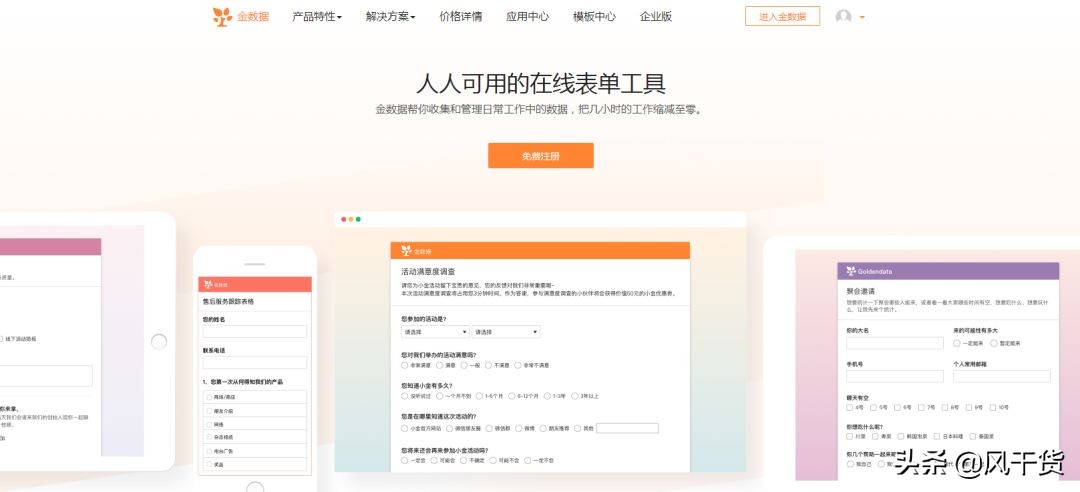The width and height of the screenshot is (1080, 492).
Task: Choose the 3年以上 radio option
Action: [574, 396]
